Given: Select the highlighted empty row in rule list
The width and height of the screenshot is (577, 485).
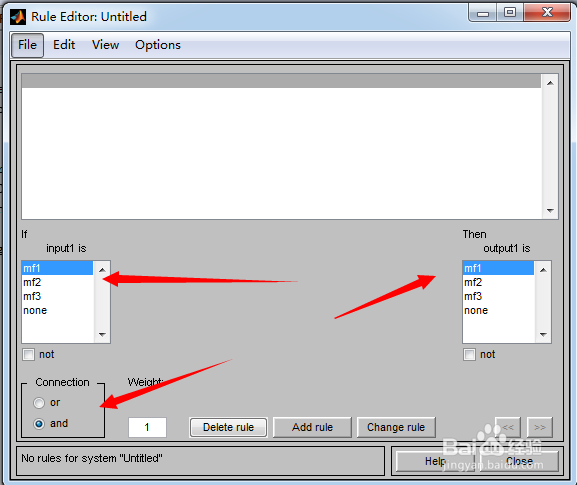Looking at the screenshot, I should click(282, 81).
